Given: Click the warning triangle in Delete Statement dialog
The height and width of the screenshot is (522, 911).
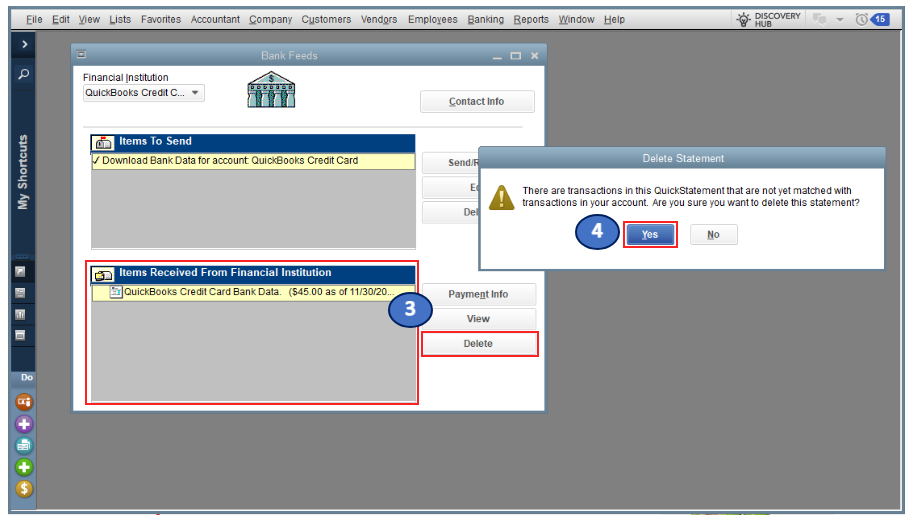Looking at the screenshot, I should coord(501,198).
